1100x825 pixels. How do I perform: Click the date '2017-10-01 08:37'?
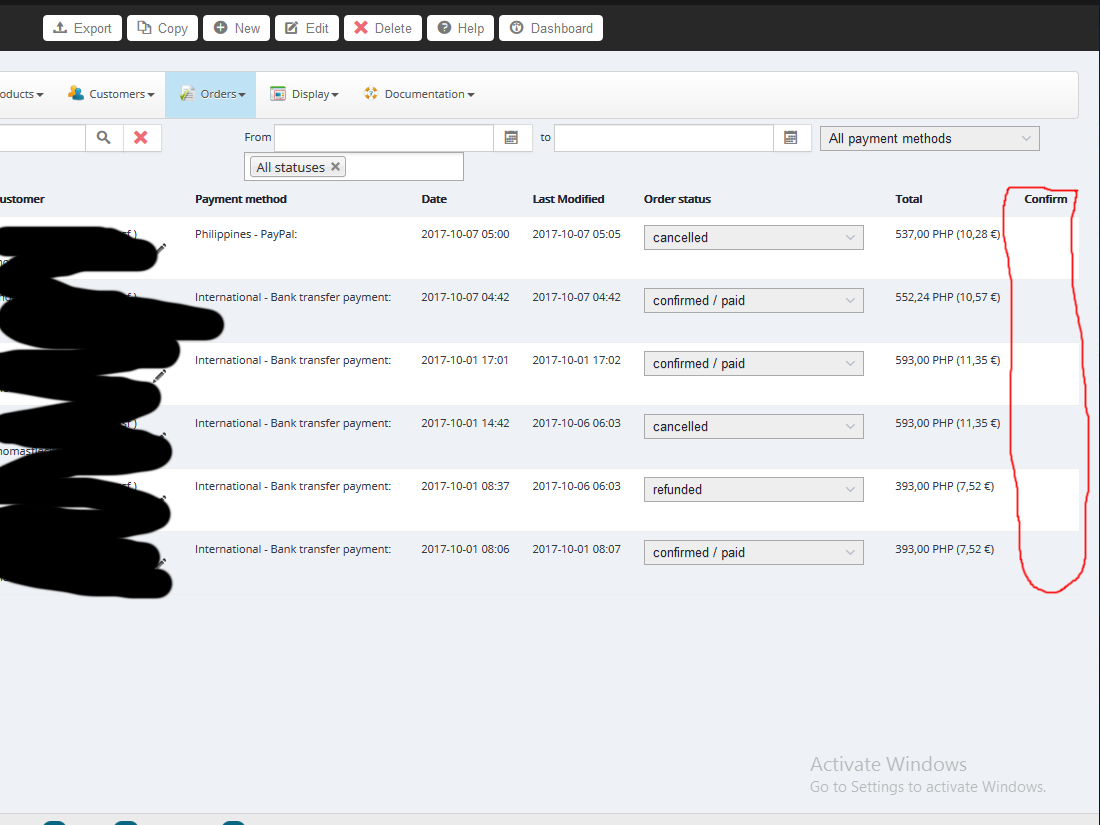coord(465,486)
